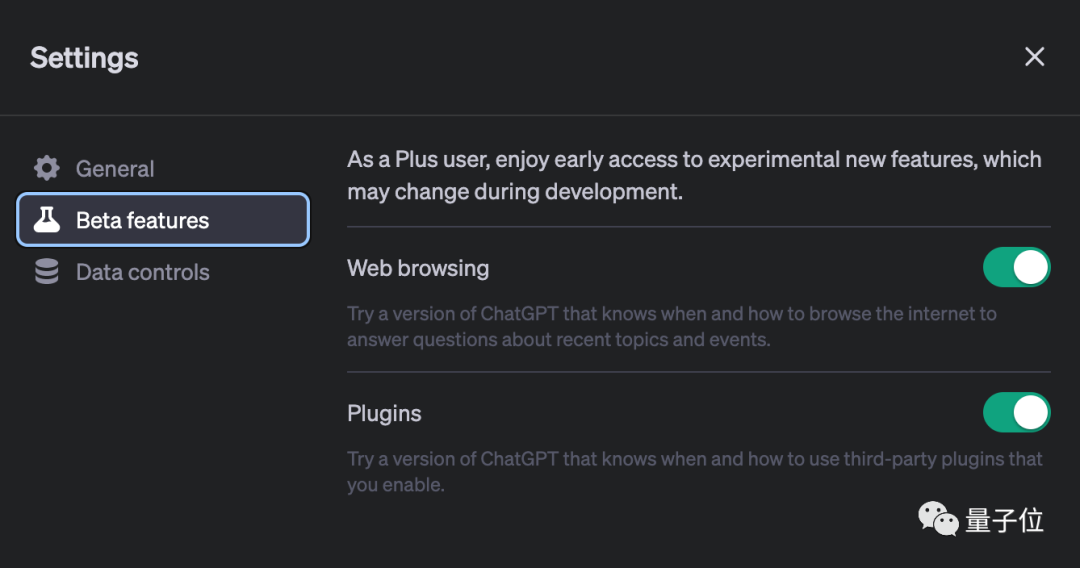Close the Settings dialog with the X

click(1034, 57)
